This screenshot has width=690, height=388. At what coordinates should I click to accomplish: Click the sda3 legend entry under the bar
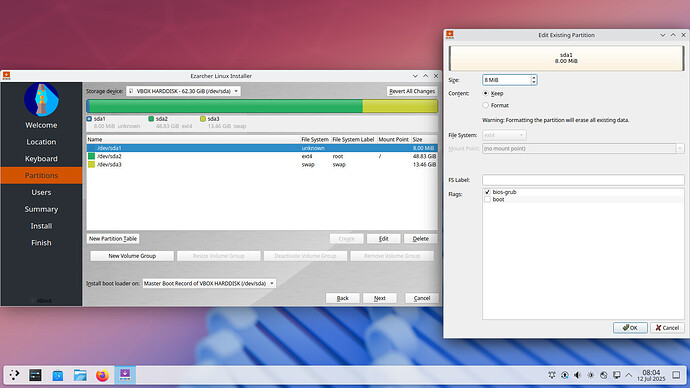pyautogui.click(x=223, y=122)
